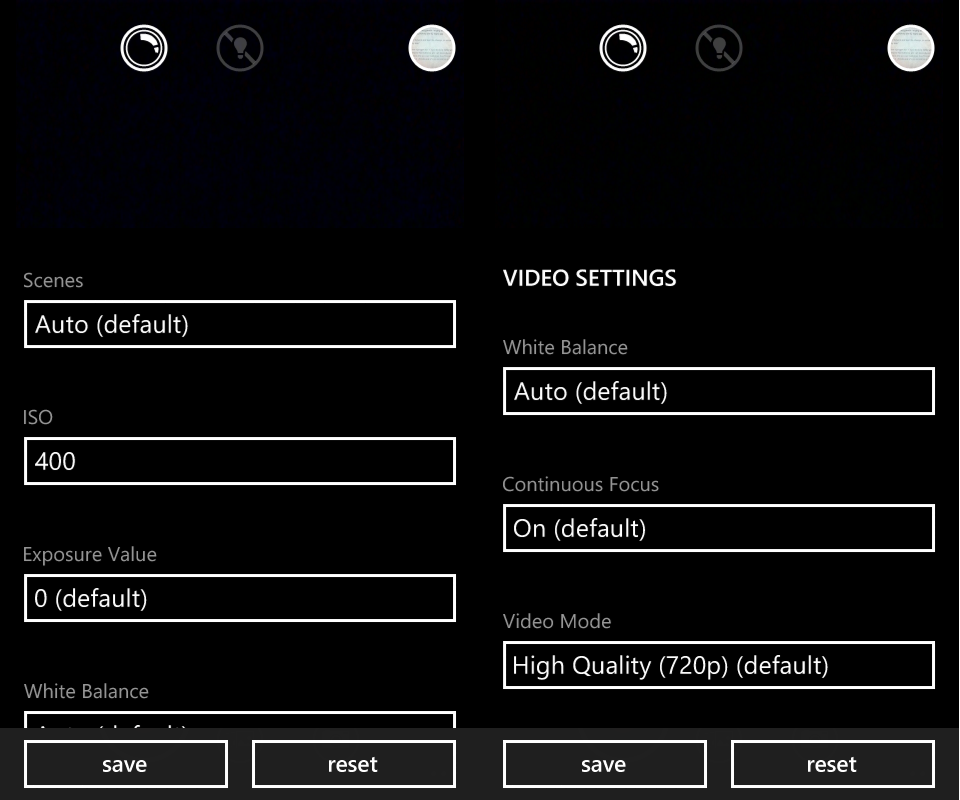960x800 pixels.
Task: Open the last capture thumbnail on photo screen
Action: [x=431, y=47]
